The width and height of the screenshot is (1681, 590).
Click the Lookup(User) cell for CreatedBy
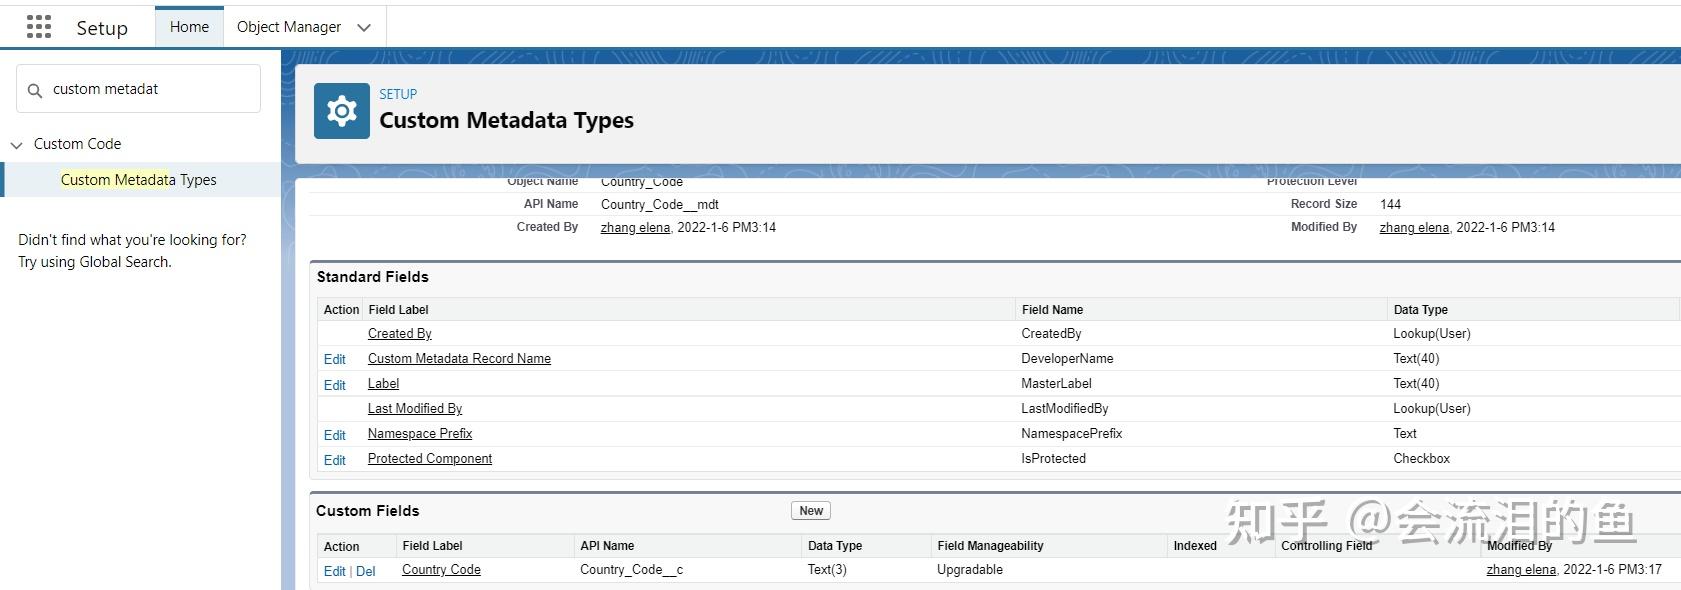(x=1432, y=334)
